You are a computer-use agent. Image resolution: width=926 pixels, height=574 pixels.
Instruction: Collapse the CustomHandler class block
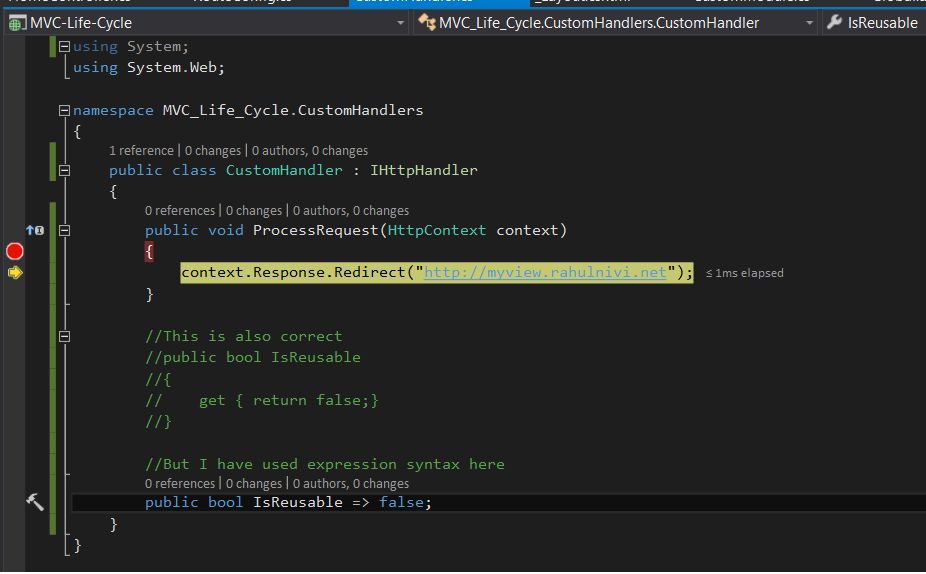click(64, 171)
